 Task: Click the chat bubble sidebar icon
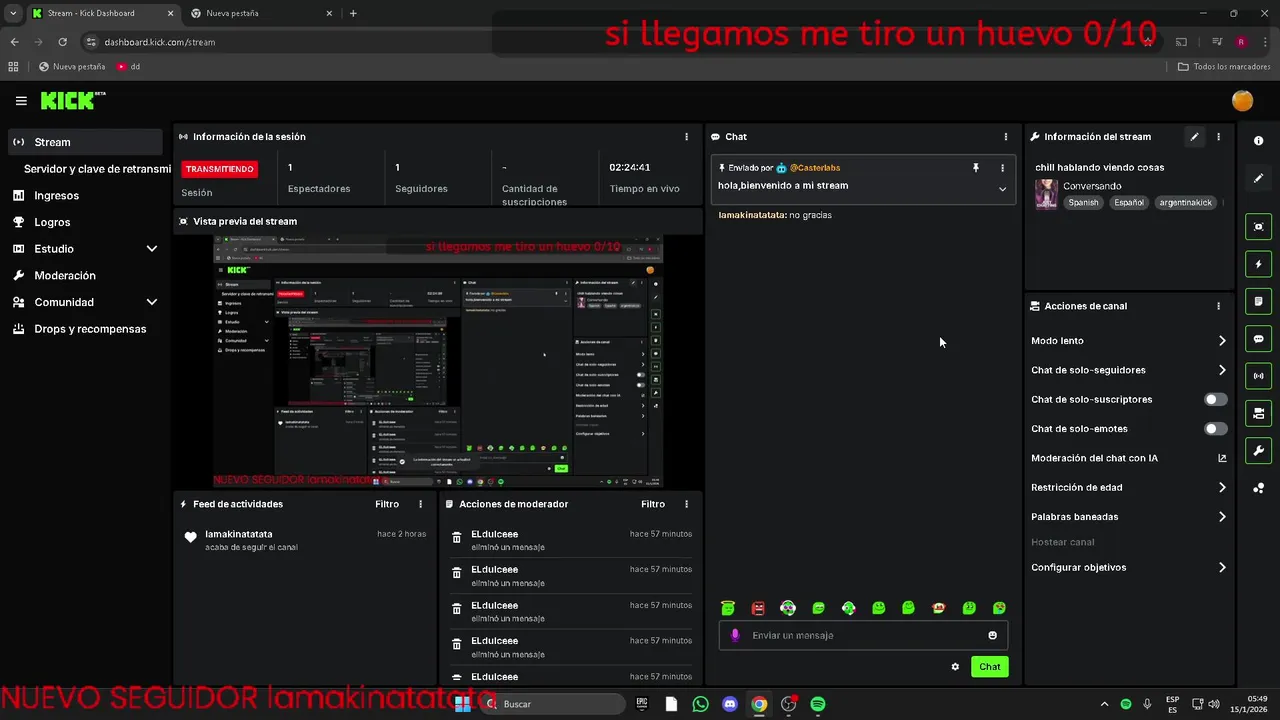pos(1259,339)
